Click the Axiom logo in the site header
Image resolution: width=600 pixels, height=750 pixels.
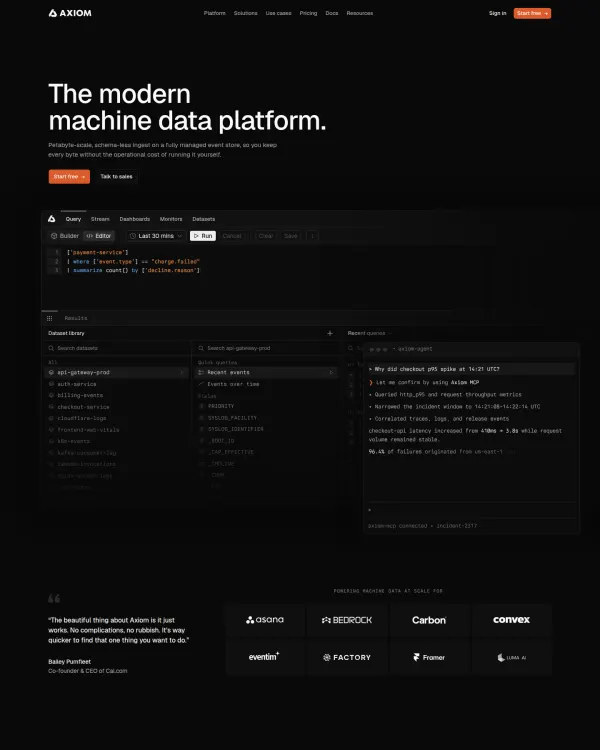(70, 13)
